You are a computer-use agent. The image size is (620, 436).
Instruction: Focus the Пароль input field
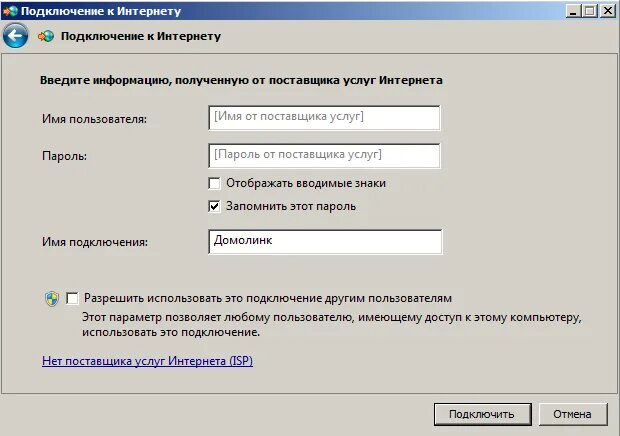[324, 156]
